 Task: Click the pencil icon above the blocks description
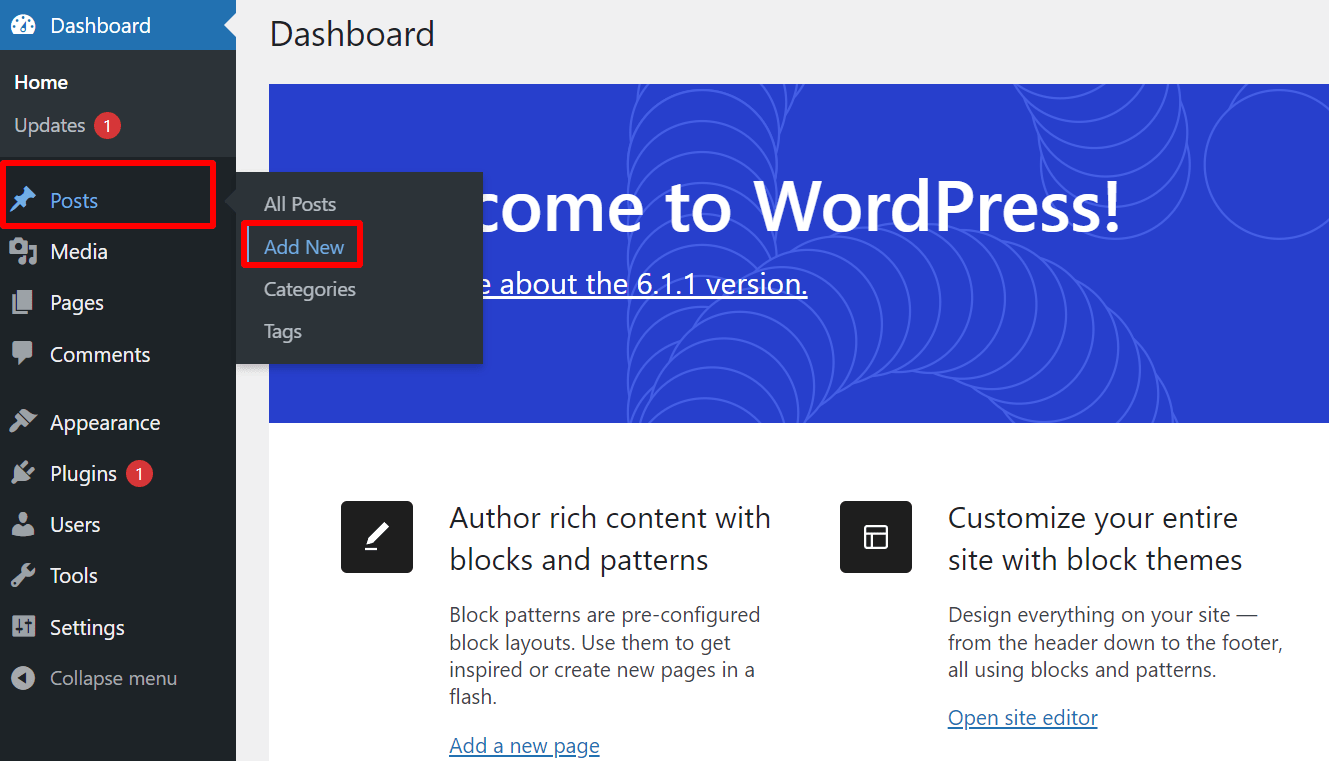click(377, 537)
